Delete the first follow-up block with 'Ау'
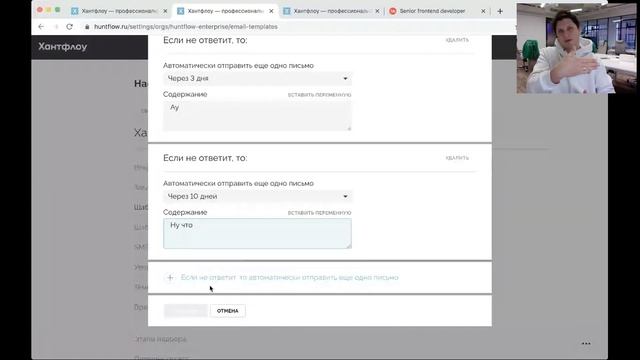Viewport: 640px width, 360px height. (457, 40)
